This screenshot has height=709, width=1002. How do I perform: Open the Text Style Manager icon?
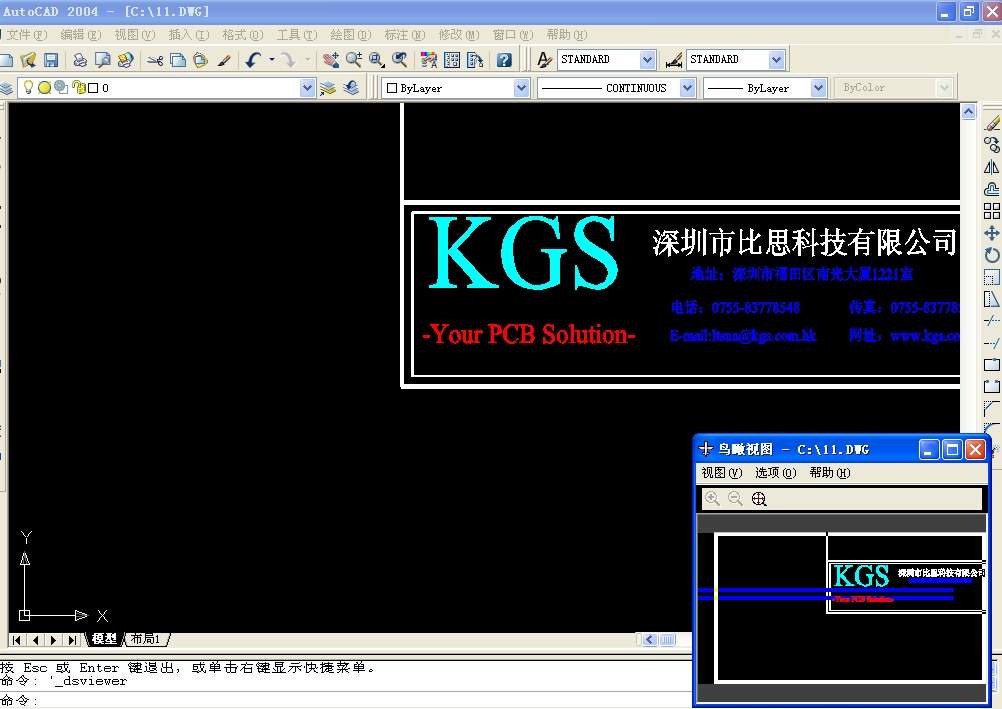click(544, 60)
